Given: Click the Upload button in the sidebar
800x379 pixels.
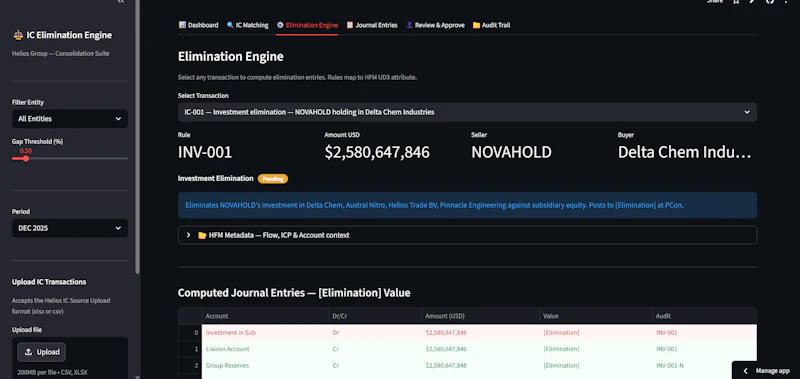Looking at the screenshot, I should tap(41, 352).
